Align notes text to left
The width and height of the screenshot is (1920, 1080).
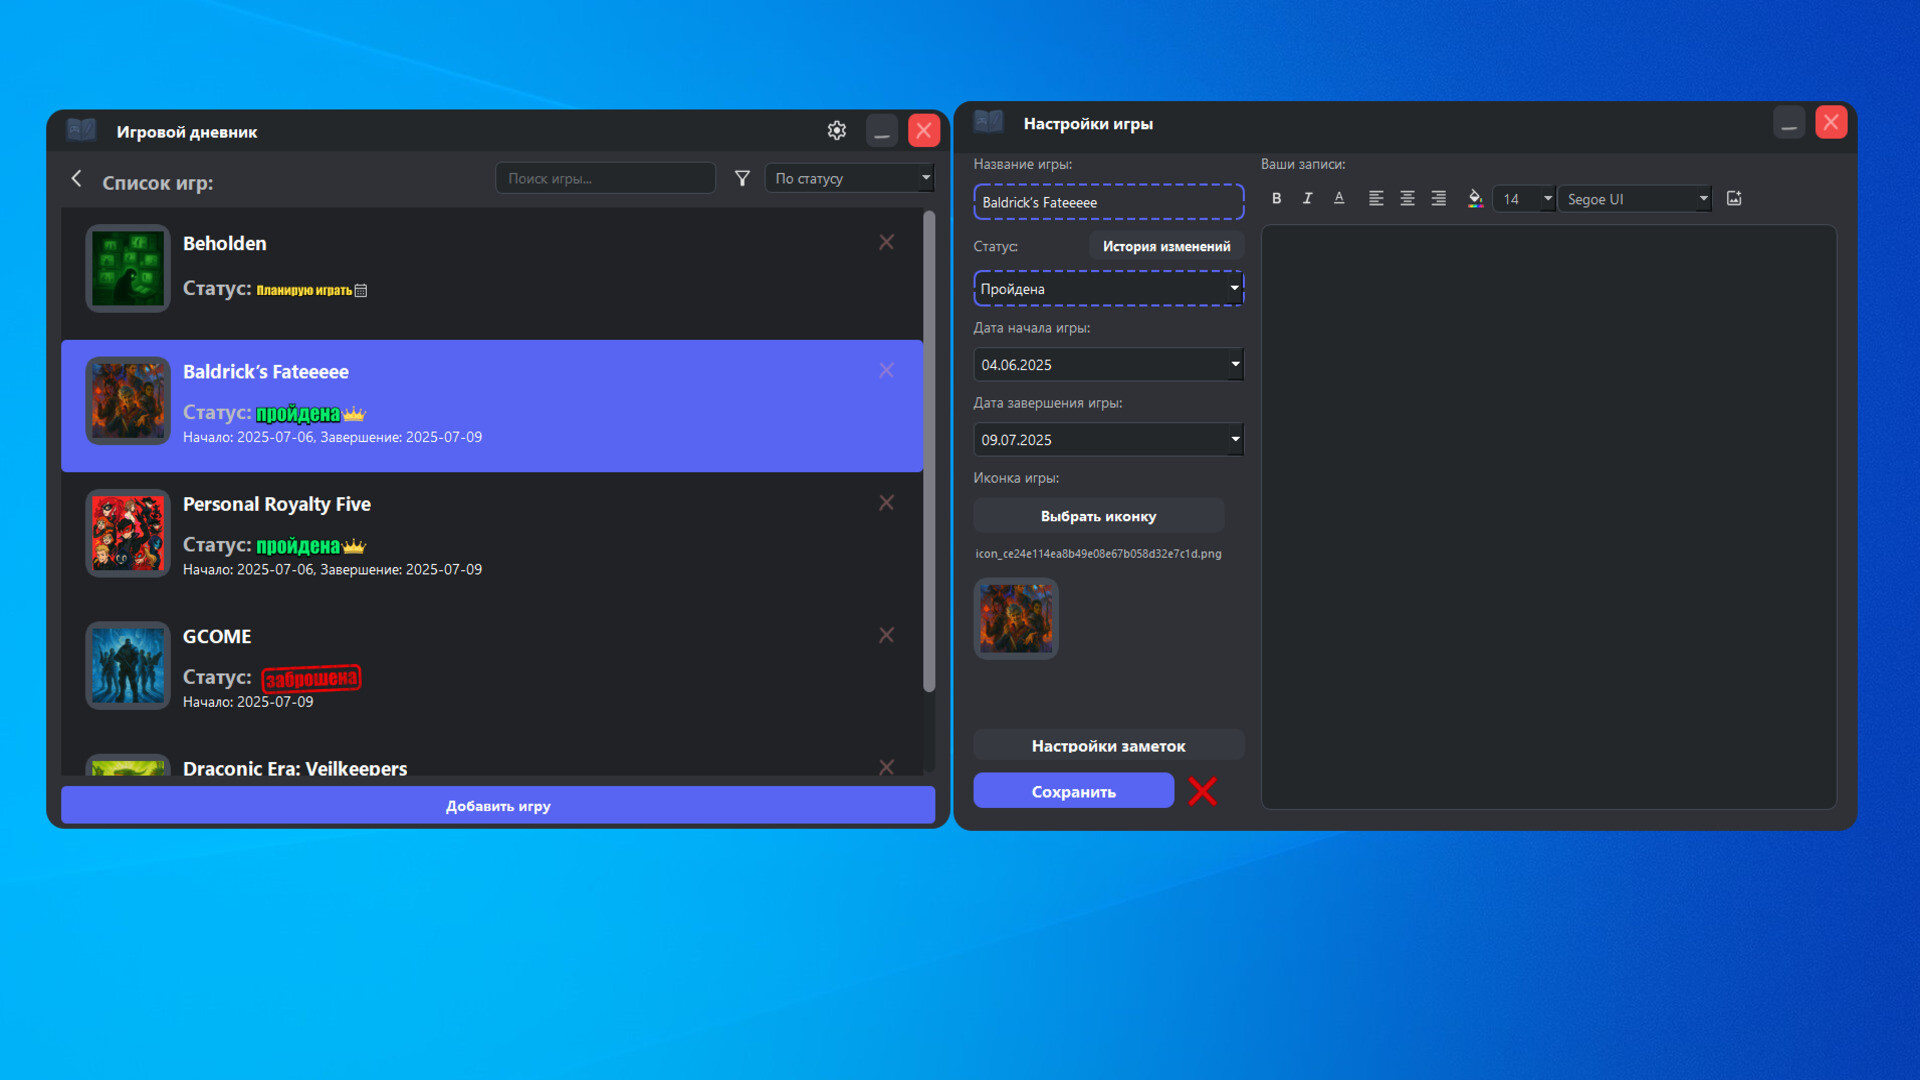coord(1376,199)
